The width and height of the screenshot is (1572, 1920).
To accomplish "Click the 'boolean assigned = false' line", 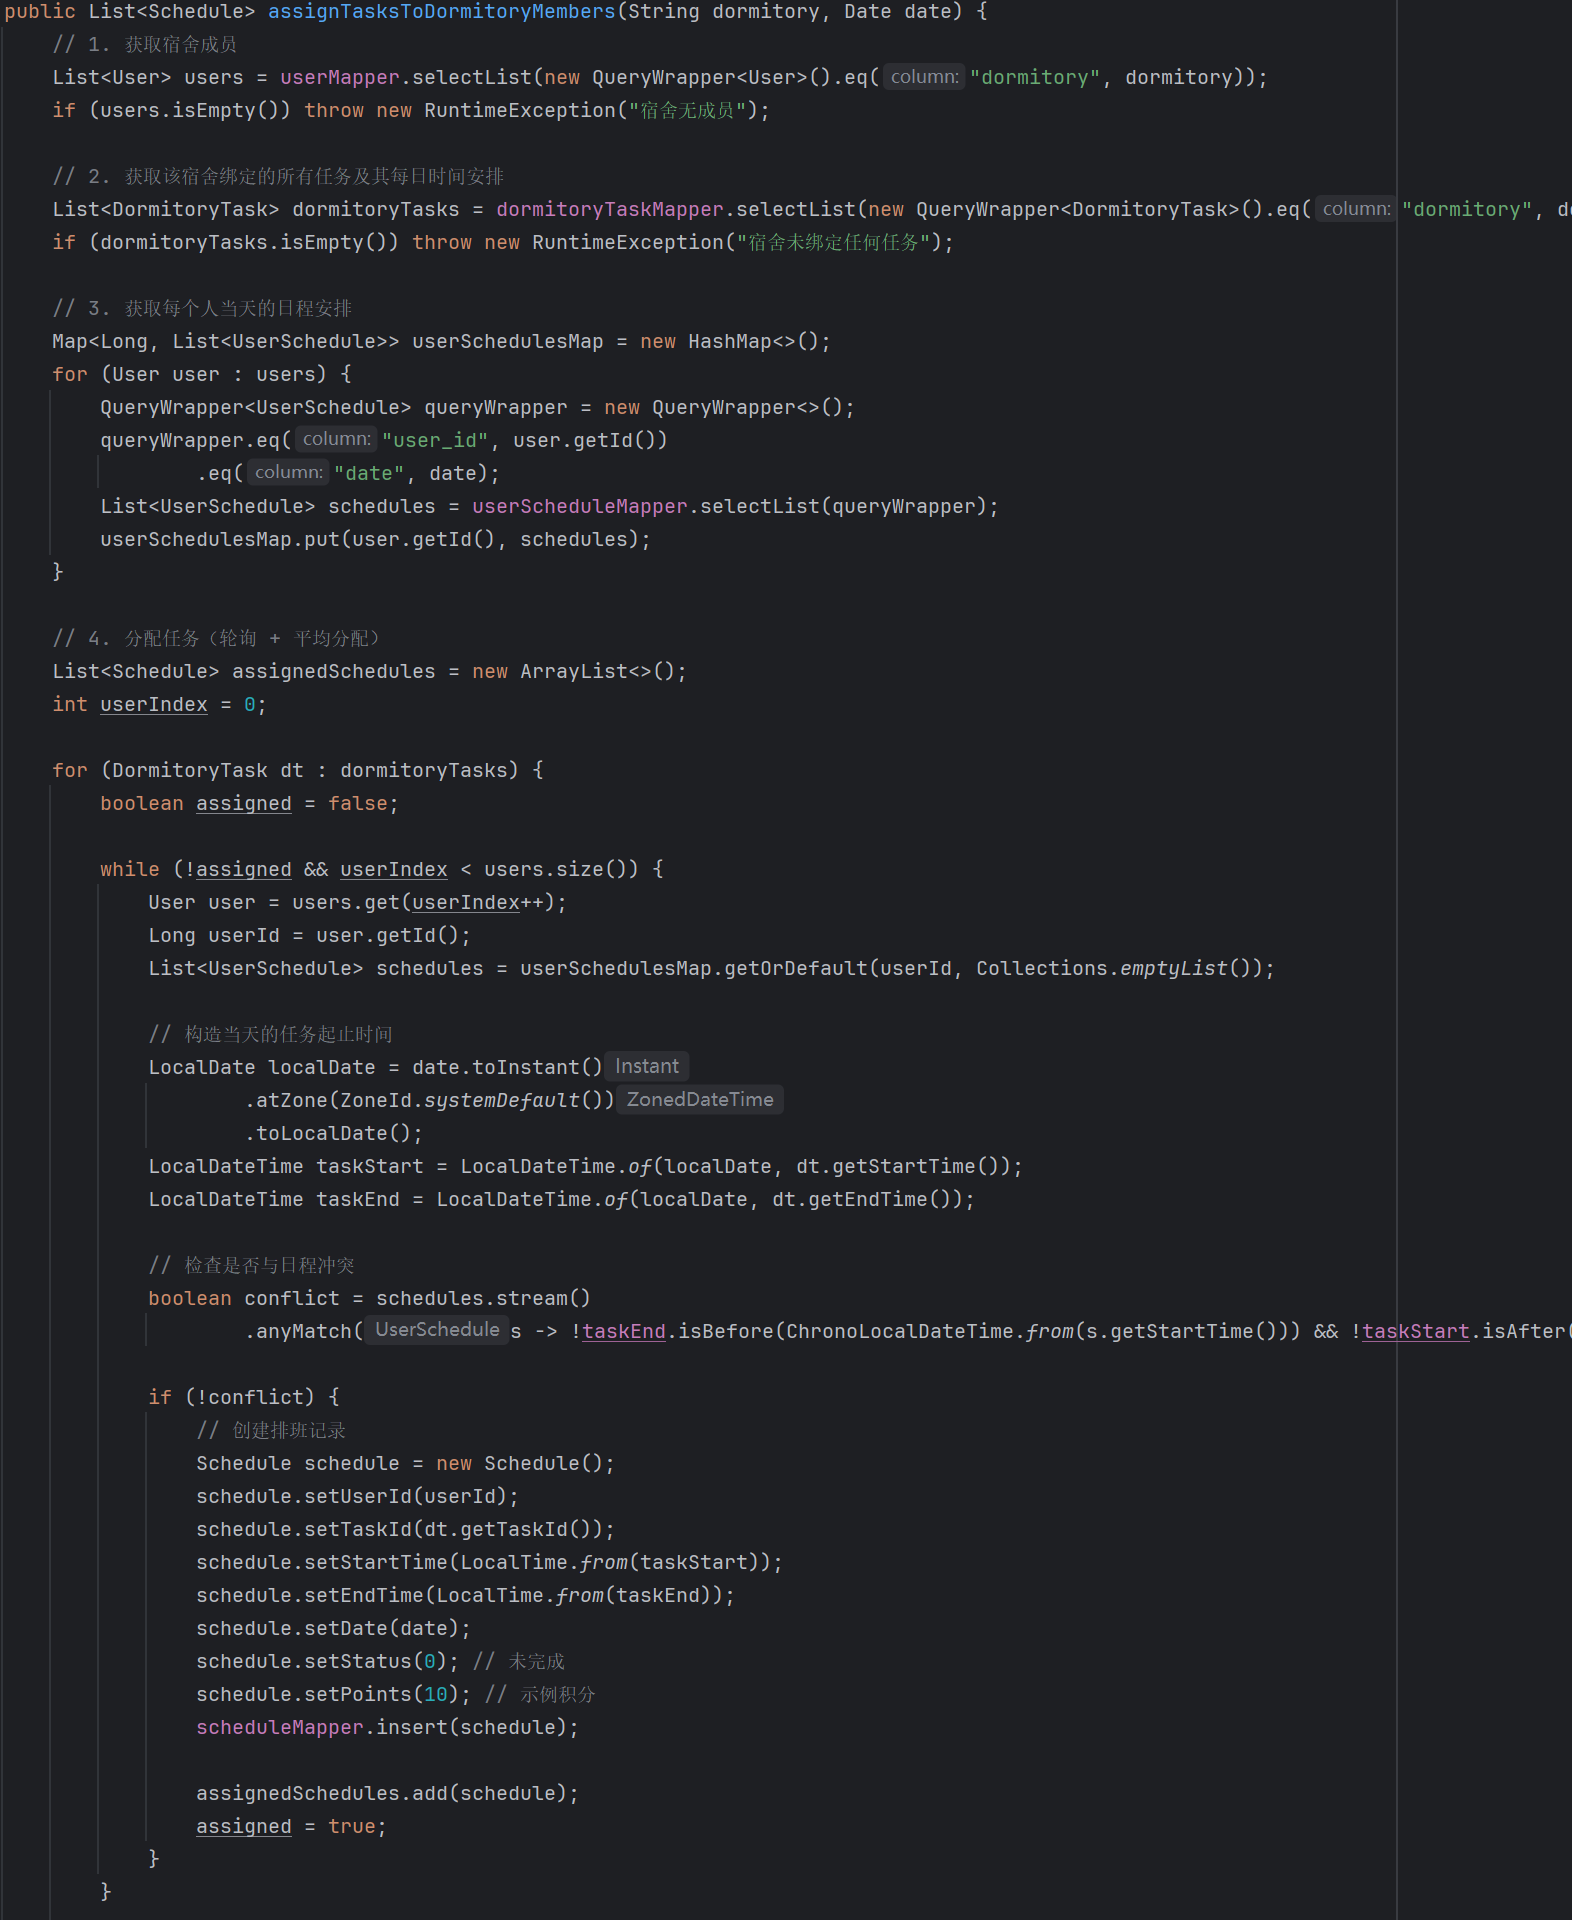I will [249, 804].
